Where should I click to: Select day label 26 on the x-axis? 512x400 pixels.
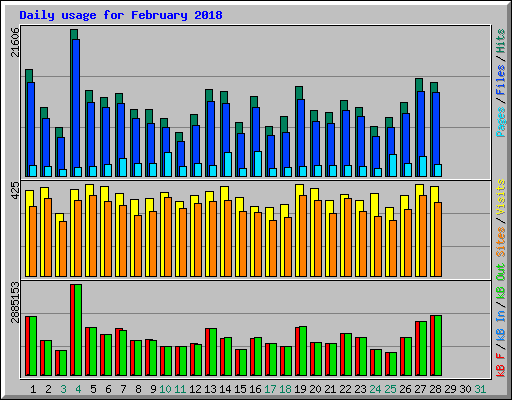tap(405, 389)
